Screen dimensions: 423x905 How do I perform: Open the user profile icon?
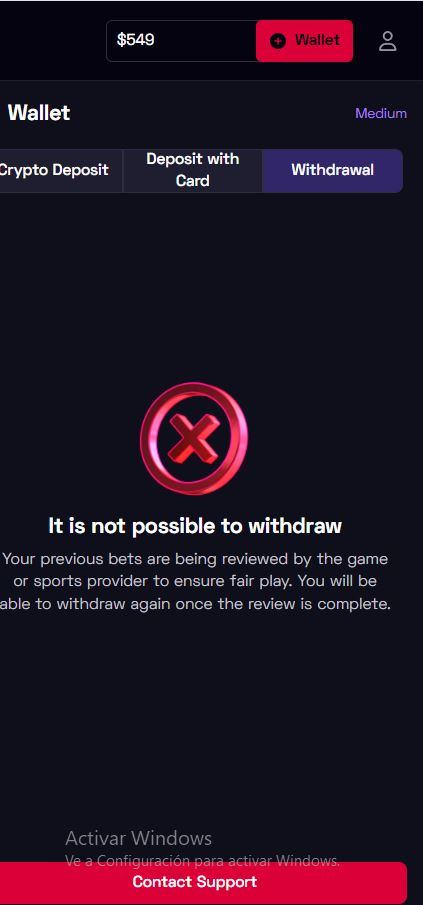point(388,41)
